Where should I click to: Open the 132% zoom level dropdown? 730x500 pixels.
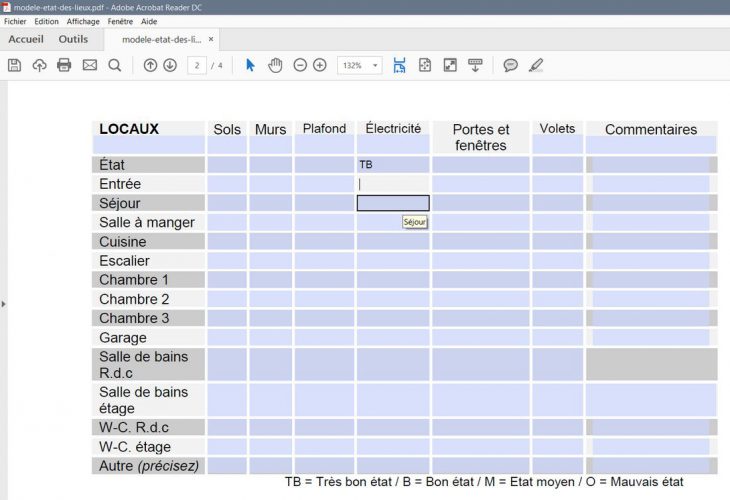360,65
